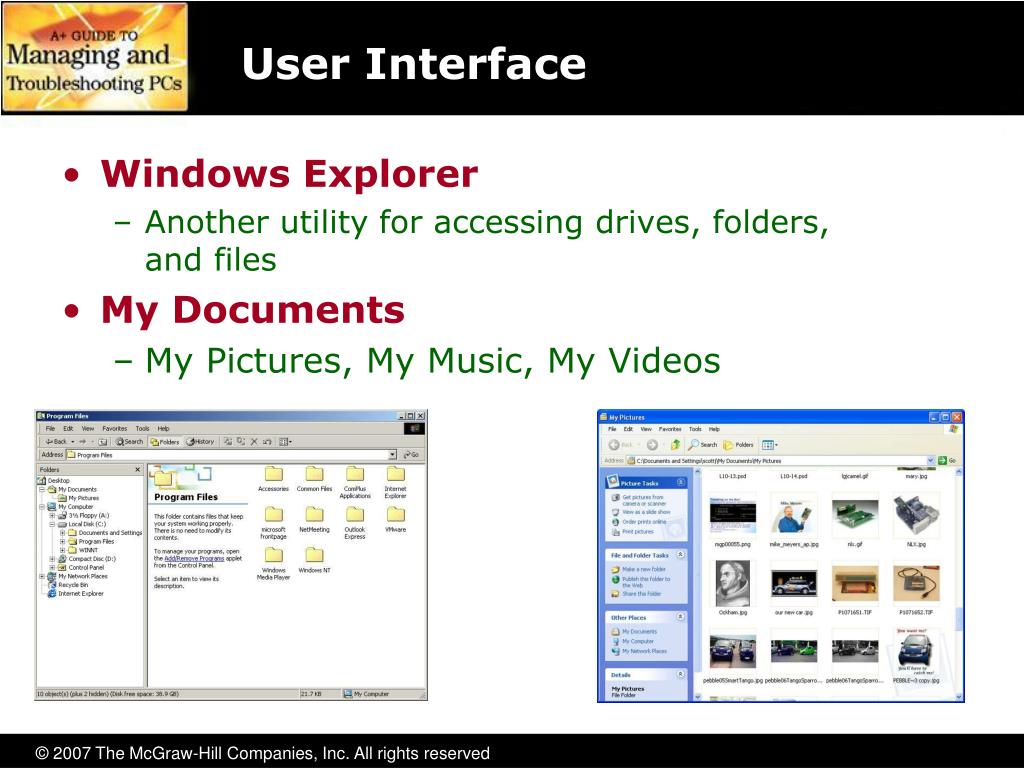
Task: Collapse the My Computer tree node
Action: point(42,507)
